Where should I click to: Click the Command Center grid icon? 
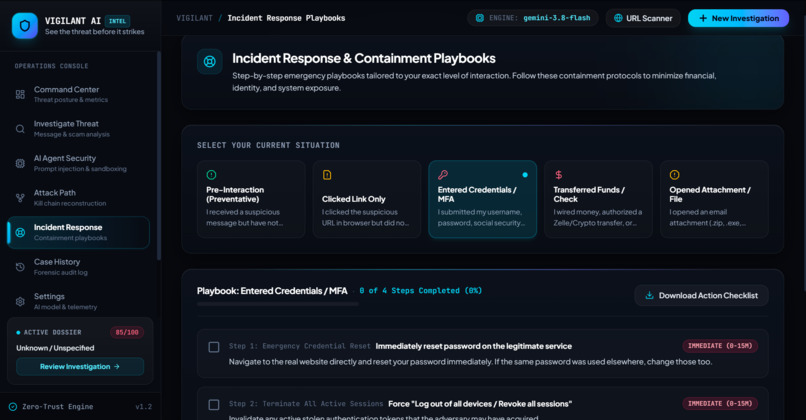coord(20,95)
